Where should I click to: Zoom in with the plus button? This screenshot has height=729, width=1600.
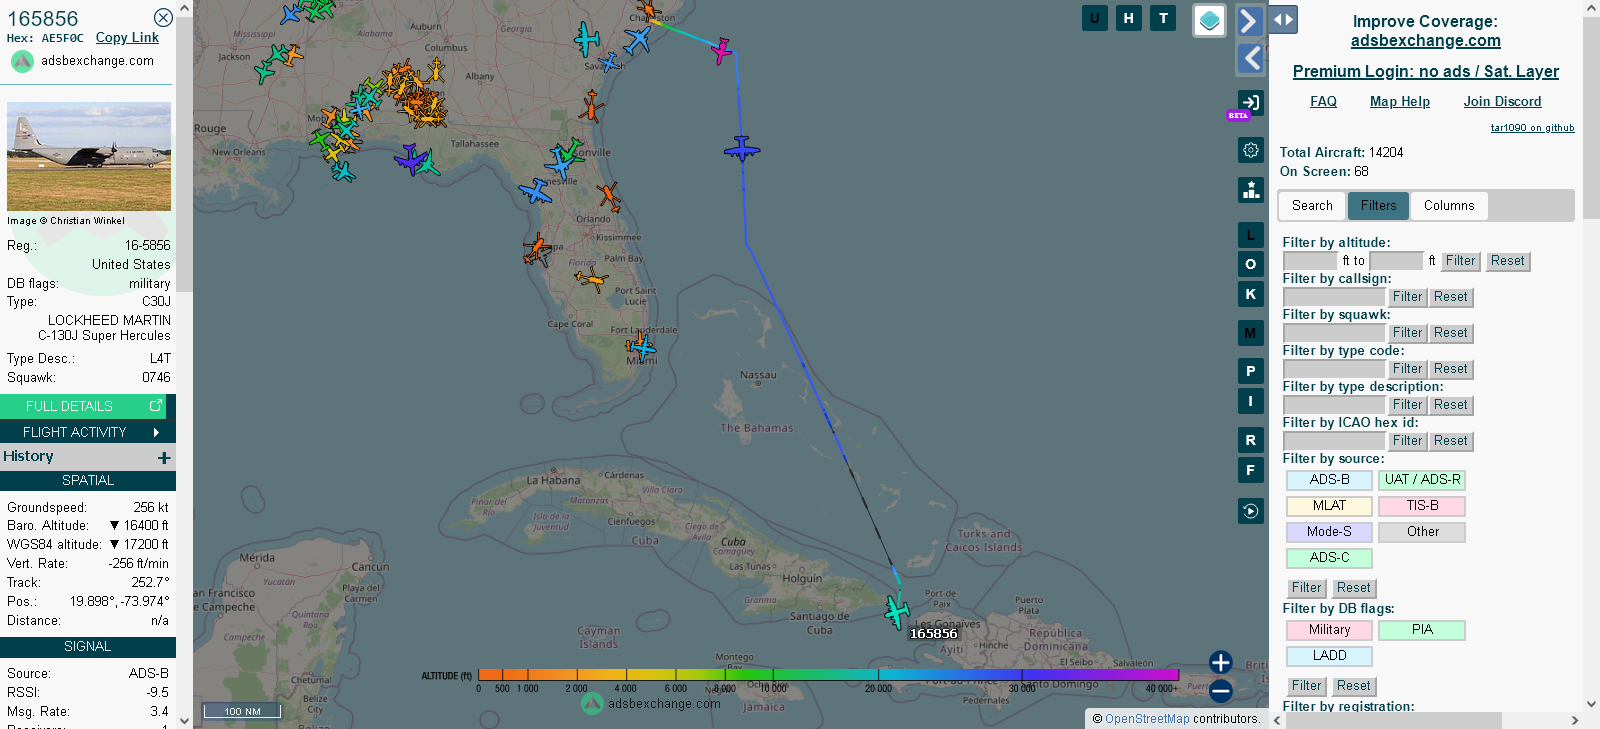coord(1220,662)
